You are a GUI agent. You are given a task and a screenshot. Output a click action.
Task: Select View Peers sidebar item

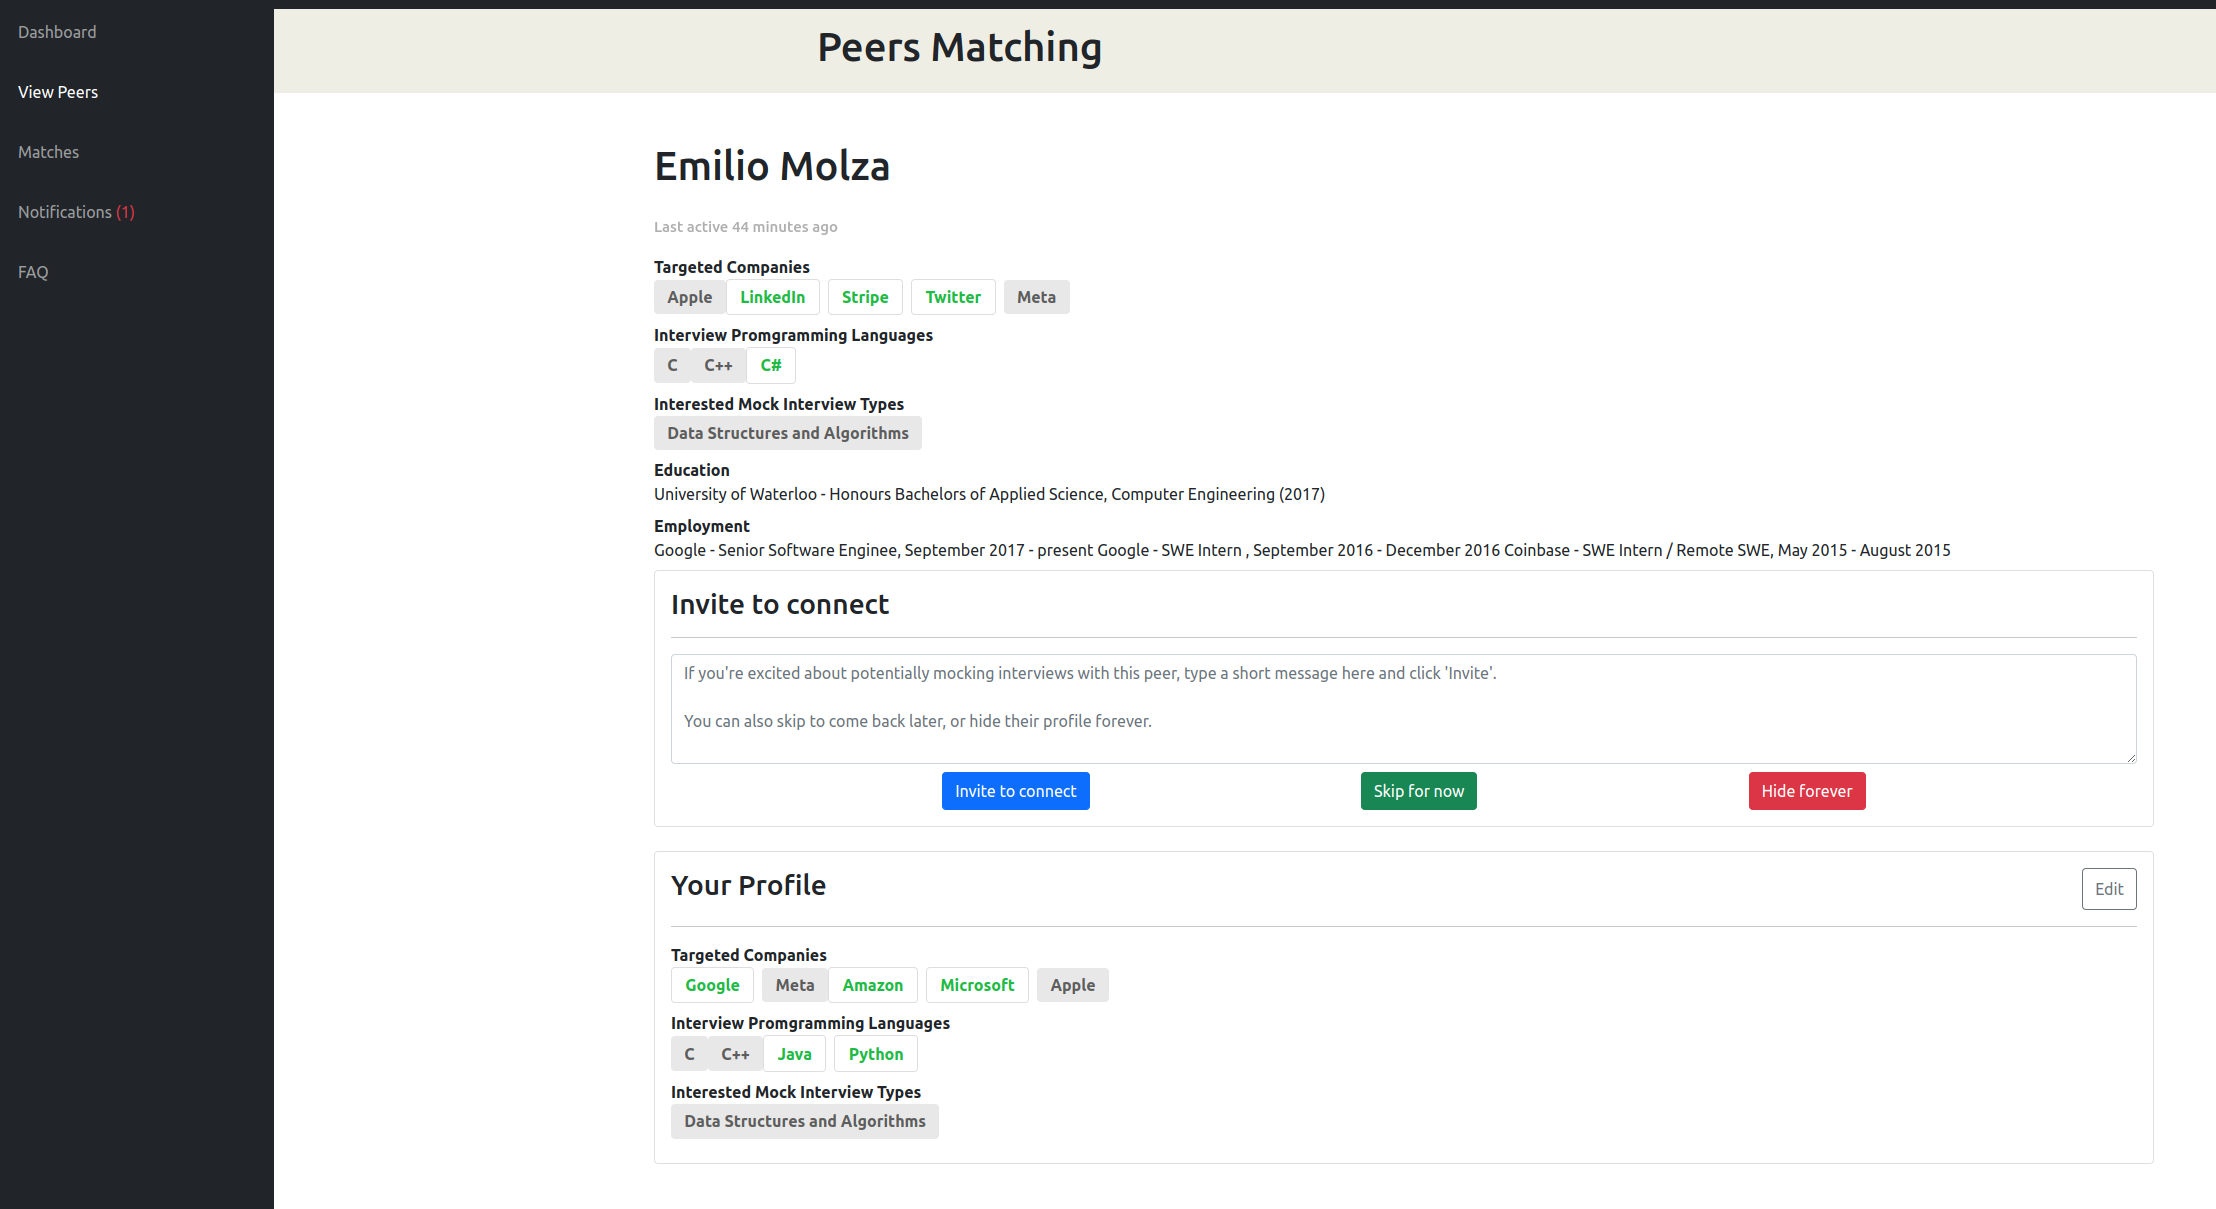click(58, 92)
